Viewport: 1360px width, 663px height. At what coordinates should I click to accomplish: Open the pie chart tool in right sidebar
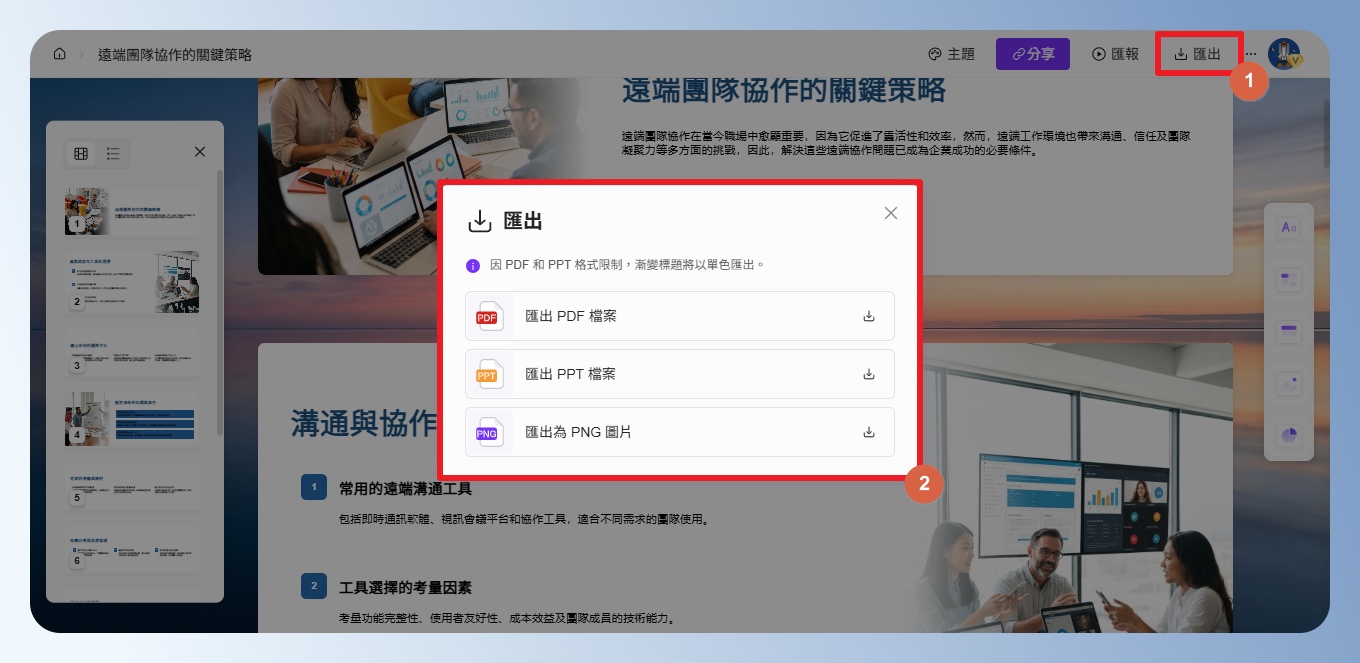coord(1288,435)
